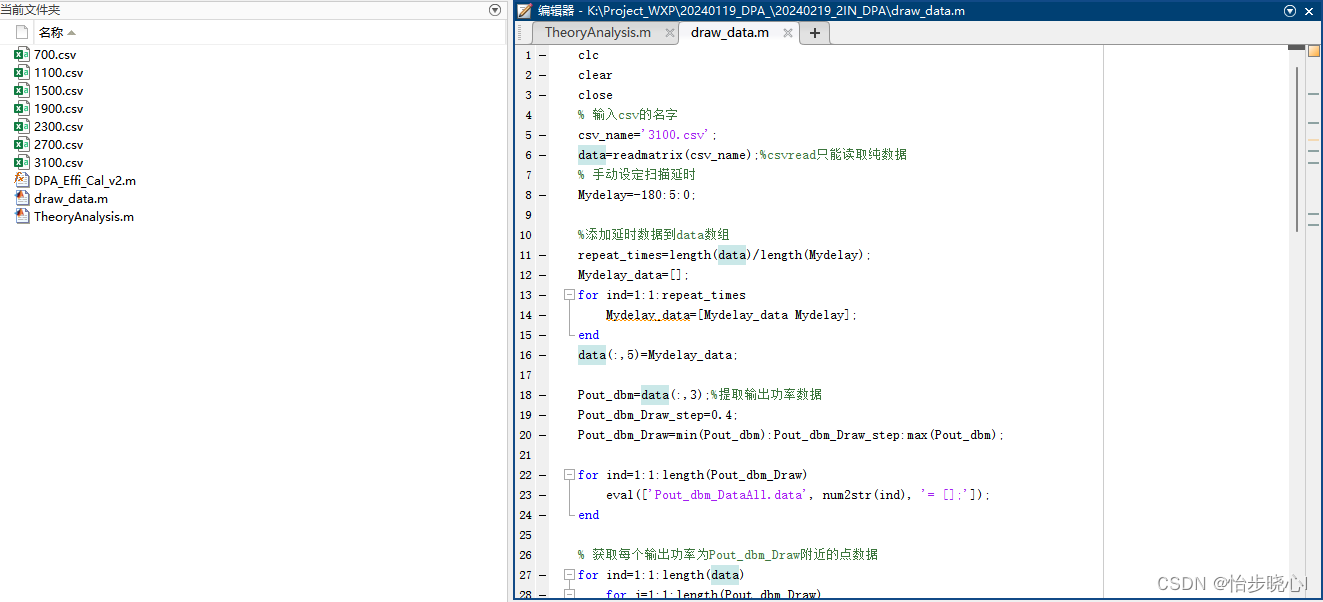The height and width of the screenshot is (602, 1323).
Task: Collapse the nested for loop at line 28
Action: [569, 594]
